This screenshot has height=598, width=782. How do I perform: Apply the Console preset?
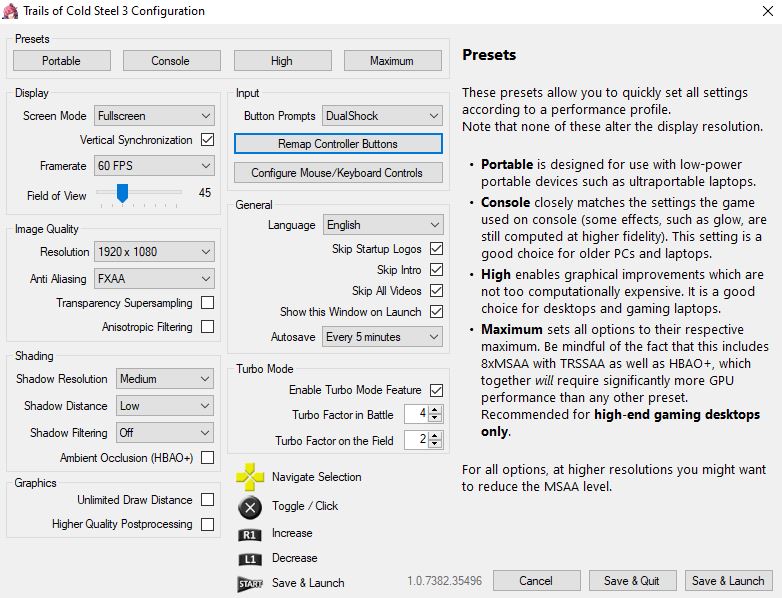(172, 61)
